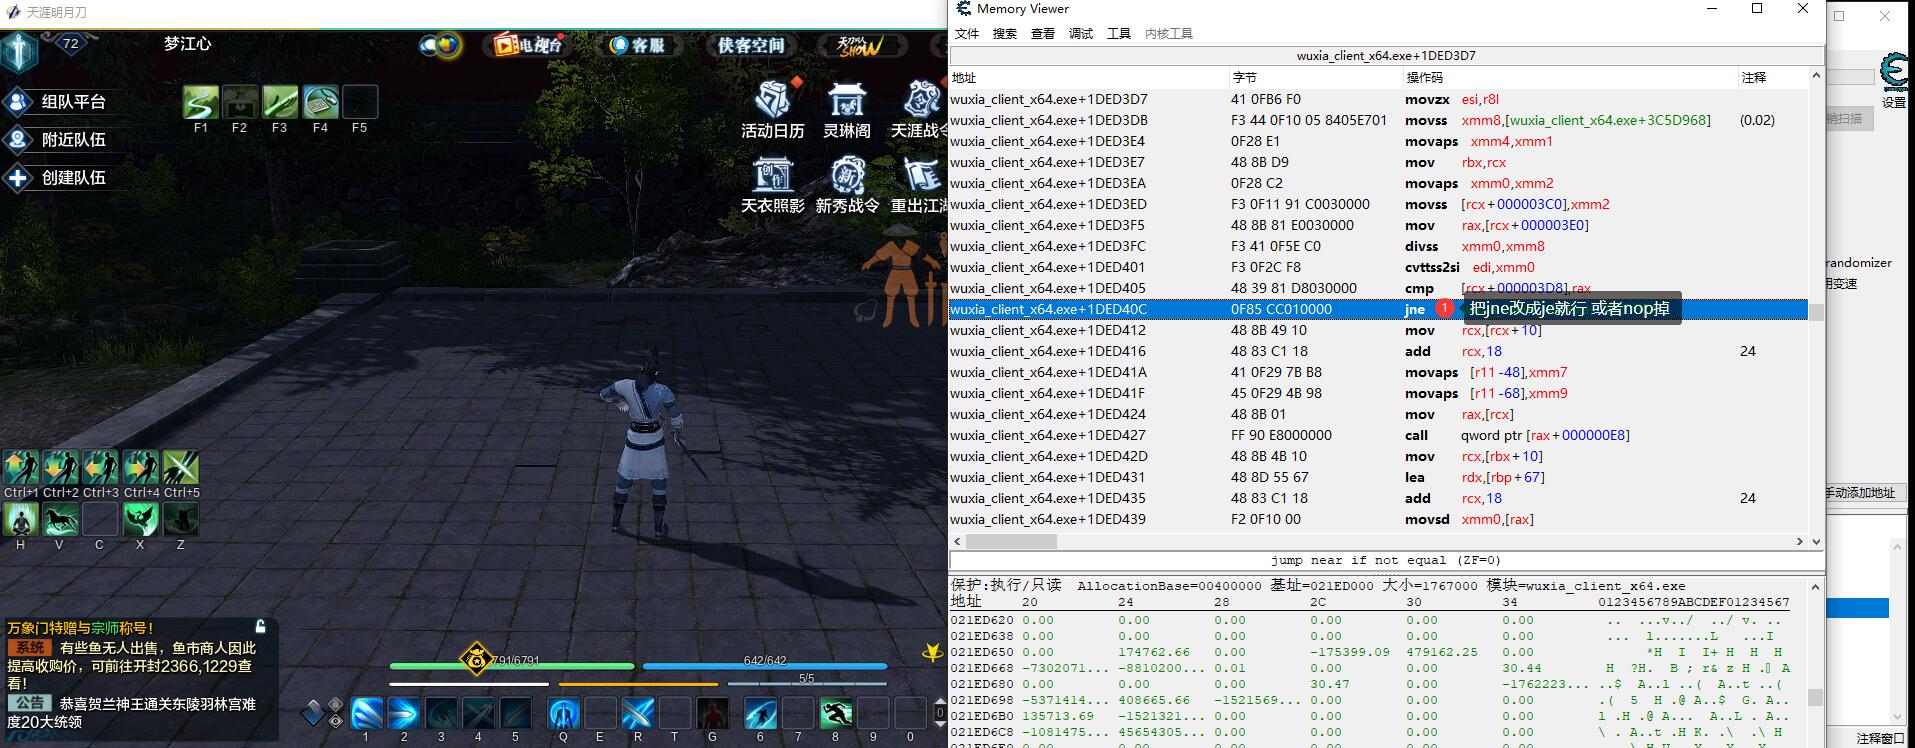Click 手动添加地址 in Cheat Engine window
The image size is (1915, 748).
[1861, 493]
